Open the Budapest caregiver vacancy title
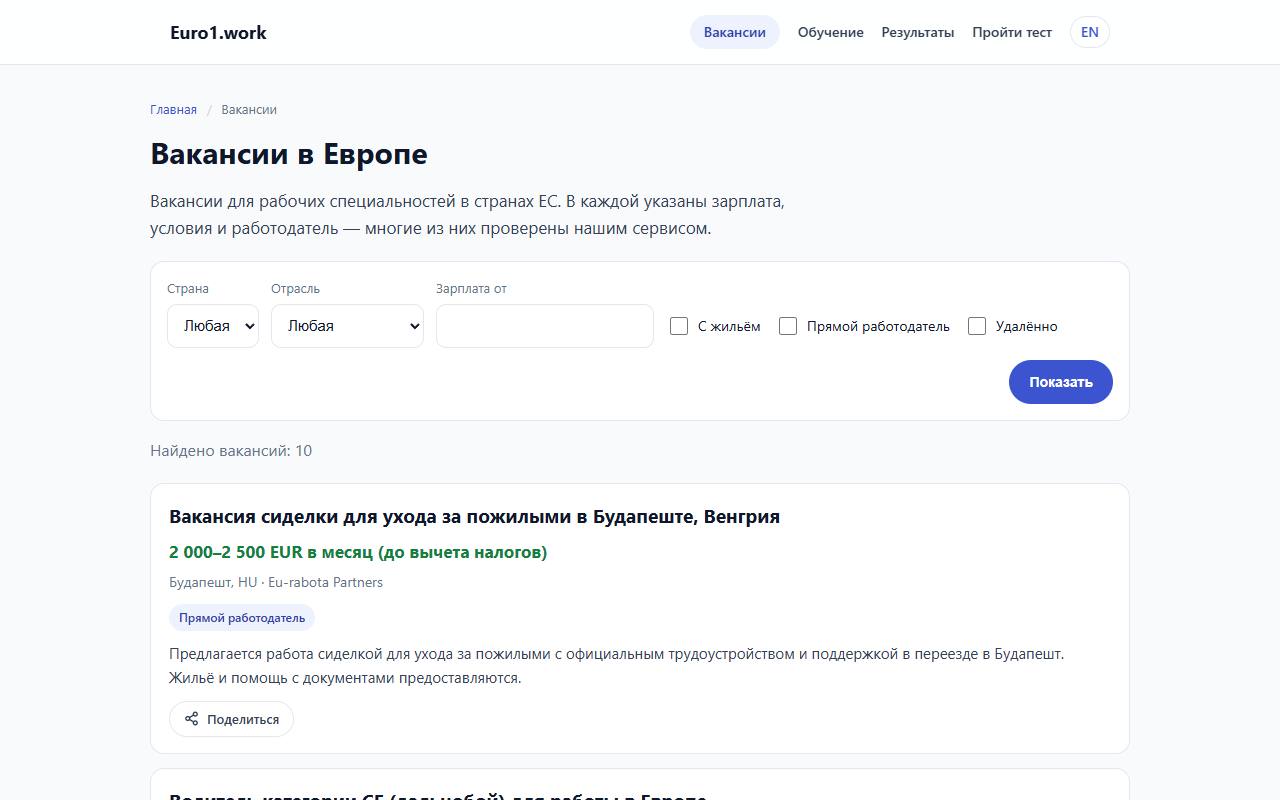 [474, 516]
